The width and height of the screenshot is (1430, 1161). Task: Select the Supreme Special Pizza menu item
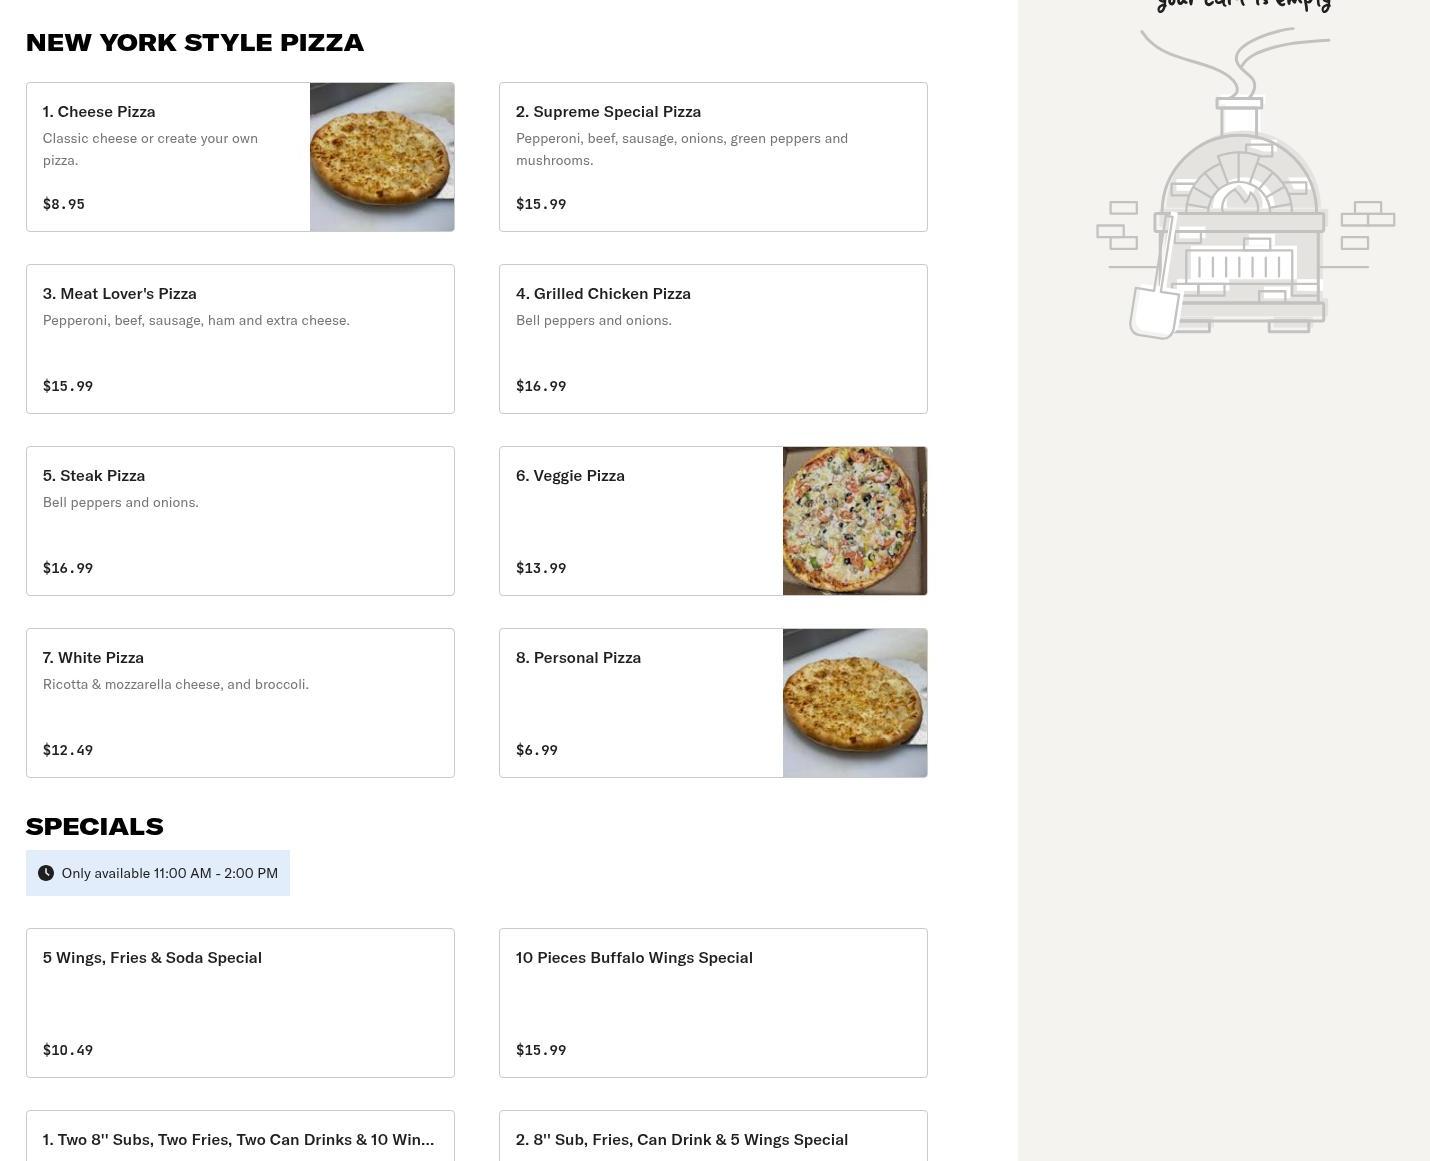pos(713,157)
